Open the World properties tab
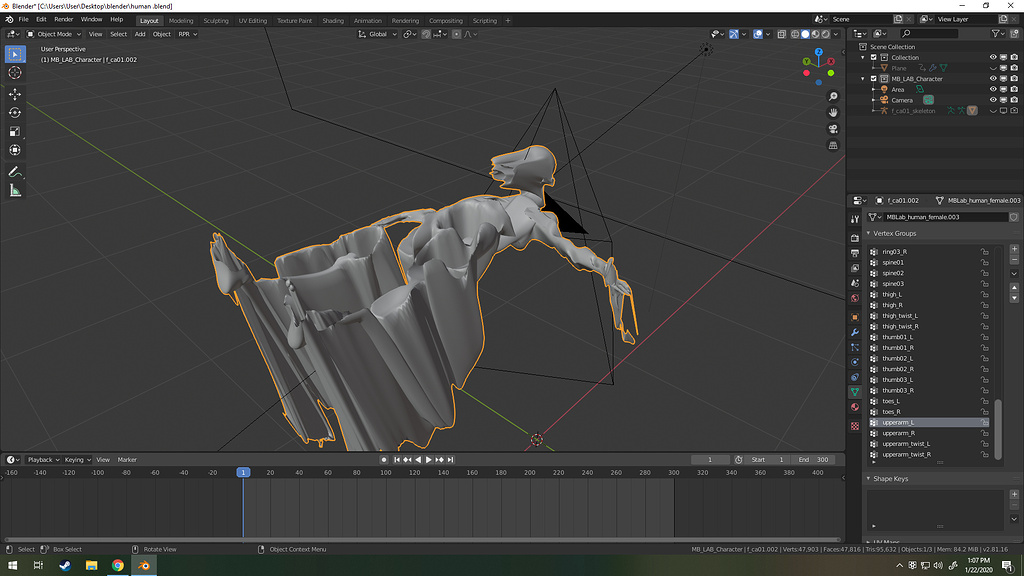1024x576 pixels. coord(855,298)
